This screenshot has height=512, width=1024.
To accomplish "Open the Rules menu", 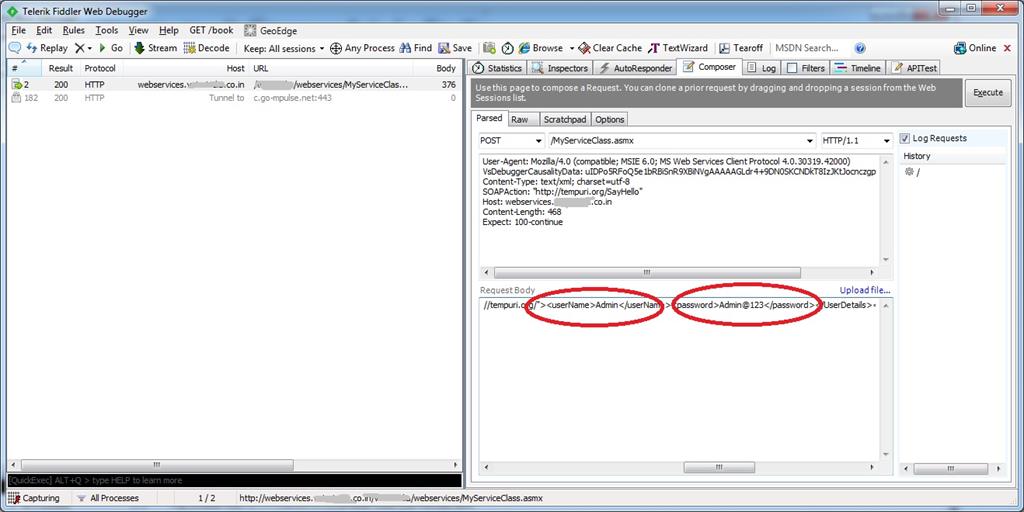I will pos(74,31).
